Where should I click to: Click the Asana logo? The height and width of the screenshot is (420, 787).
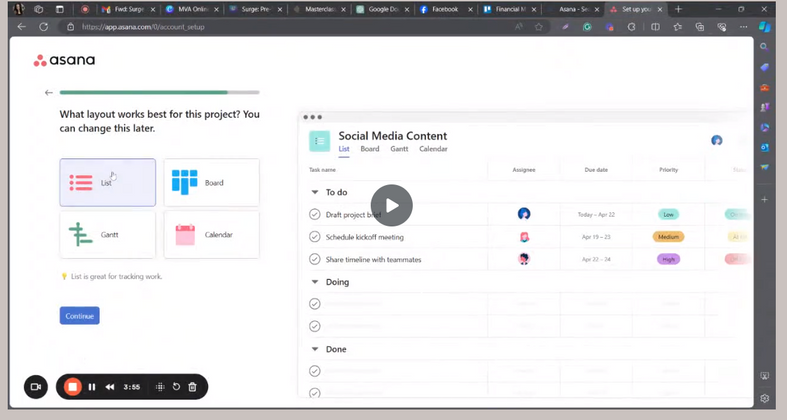pyautogui.click(x=64, y=60)
